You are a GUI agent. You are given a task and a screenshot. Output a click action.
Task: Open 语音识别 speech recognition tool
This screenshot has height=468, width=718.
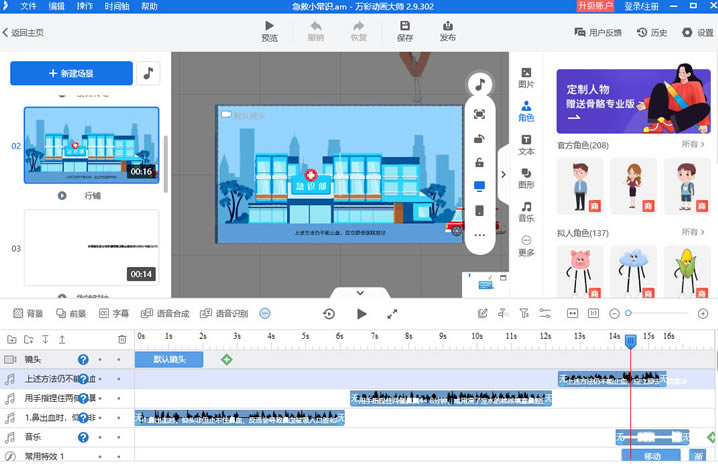(x=224, y=313)
